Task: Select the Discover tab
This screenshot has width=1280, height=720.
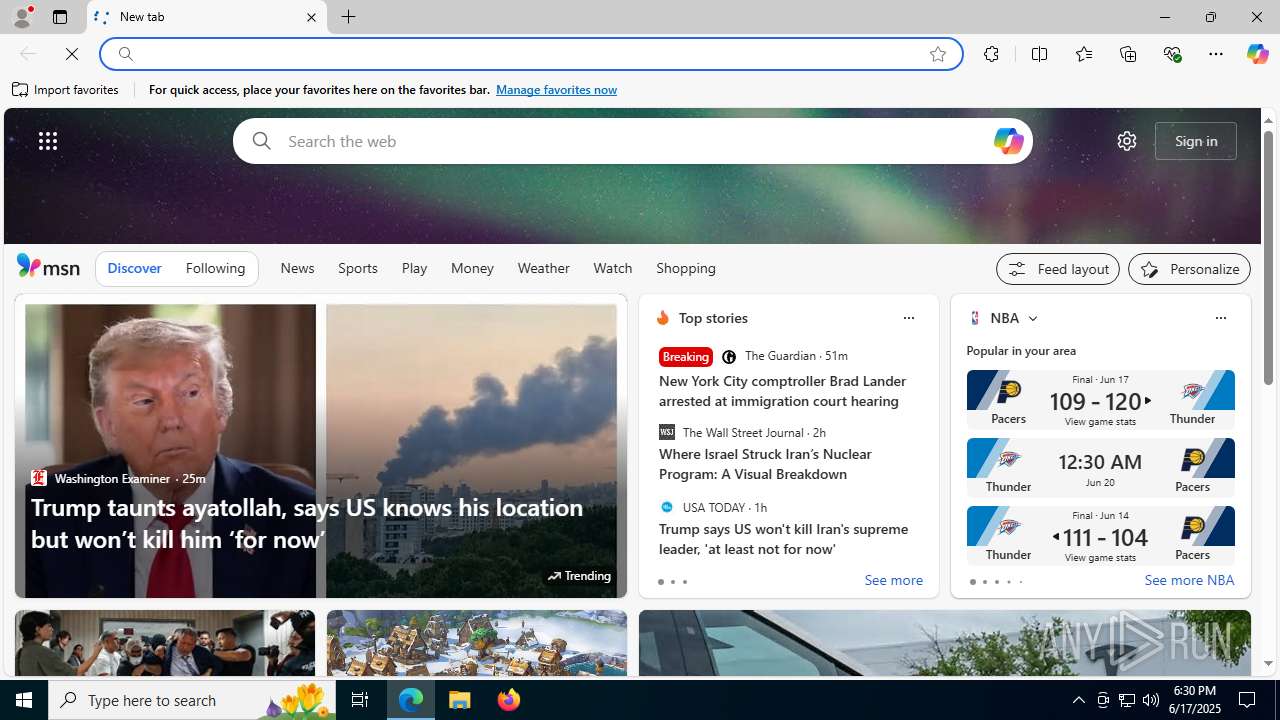Action: tap(134, 269)
